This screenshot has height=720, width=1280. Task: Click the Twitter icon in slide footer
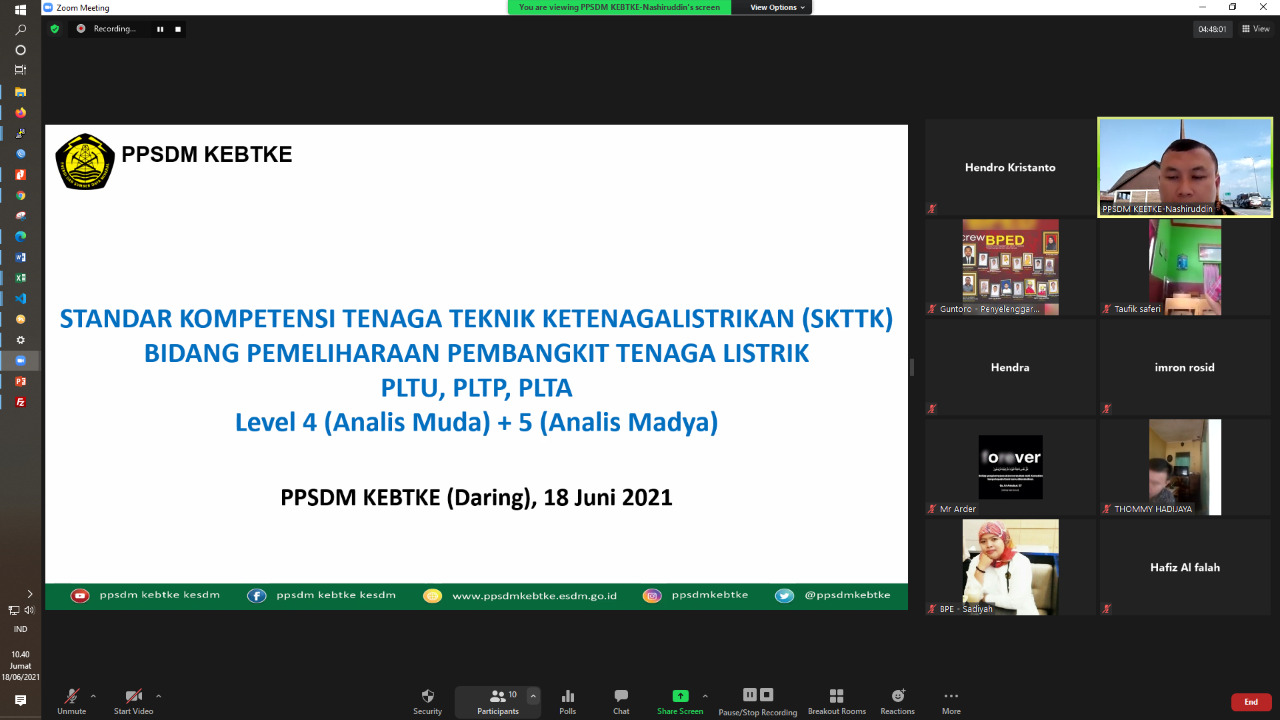(x=785, y=595)
